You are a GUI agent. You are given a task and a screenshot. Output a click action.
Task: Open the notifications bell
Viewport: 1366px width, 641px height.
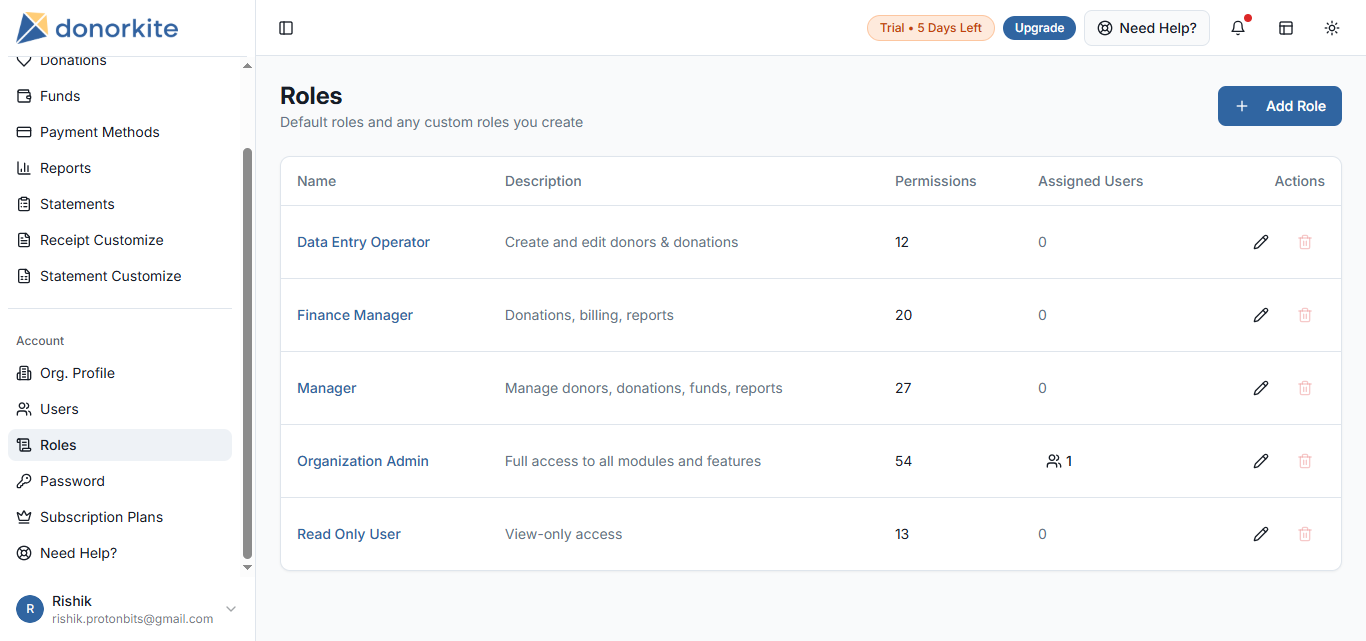(x=1238, y=28)
